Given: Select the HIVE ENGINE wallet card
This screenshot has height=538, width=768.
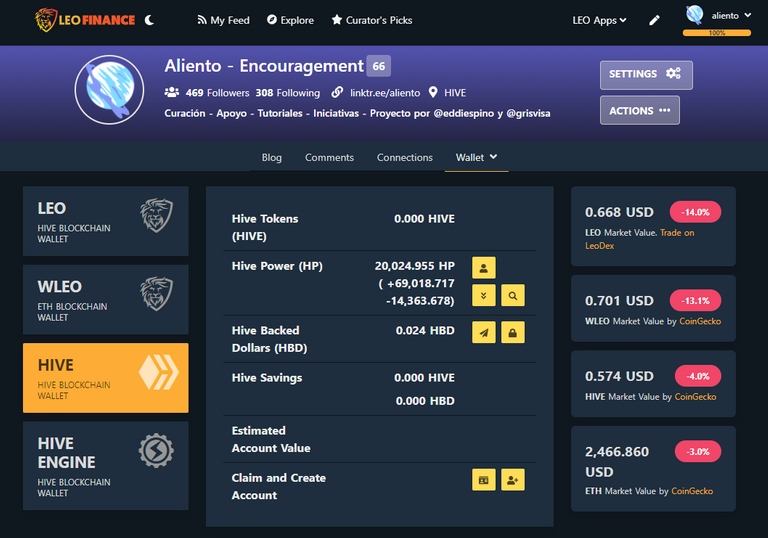Looking at the screenshot, I should point(106,465).
